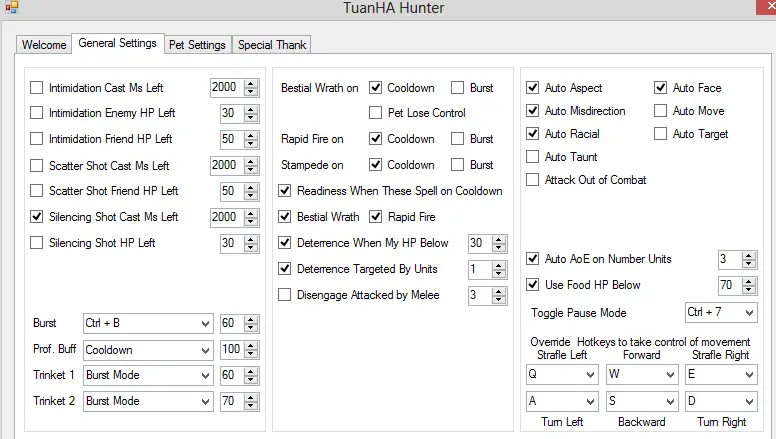776x439 pixels.
Task: Enable Intimidation Cast Ms Left checkbox
Action: pos(37,88)
